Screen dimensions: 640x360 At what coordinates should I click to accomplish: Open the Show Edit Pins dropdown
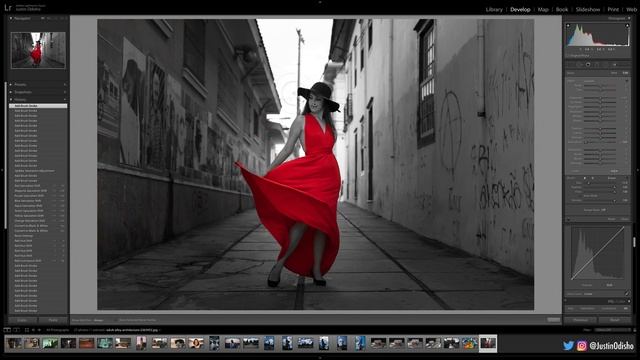(99, 320)
